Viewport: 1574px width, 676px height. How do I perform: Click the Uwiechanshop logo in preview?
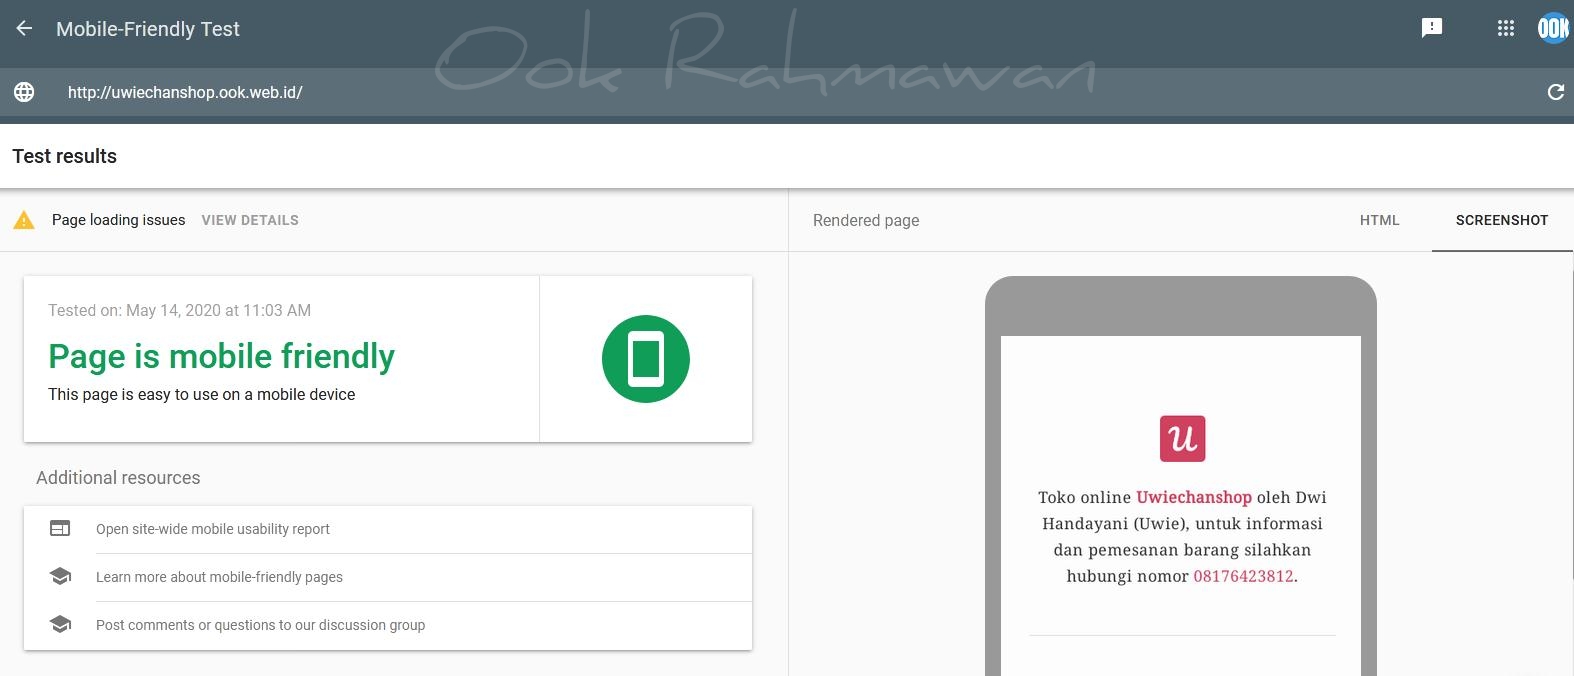(x=1182, y=439)
